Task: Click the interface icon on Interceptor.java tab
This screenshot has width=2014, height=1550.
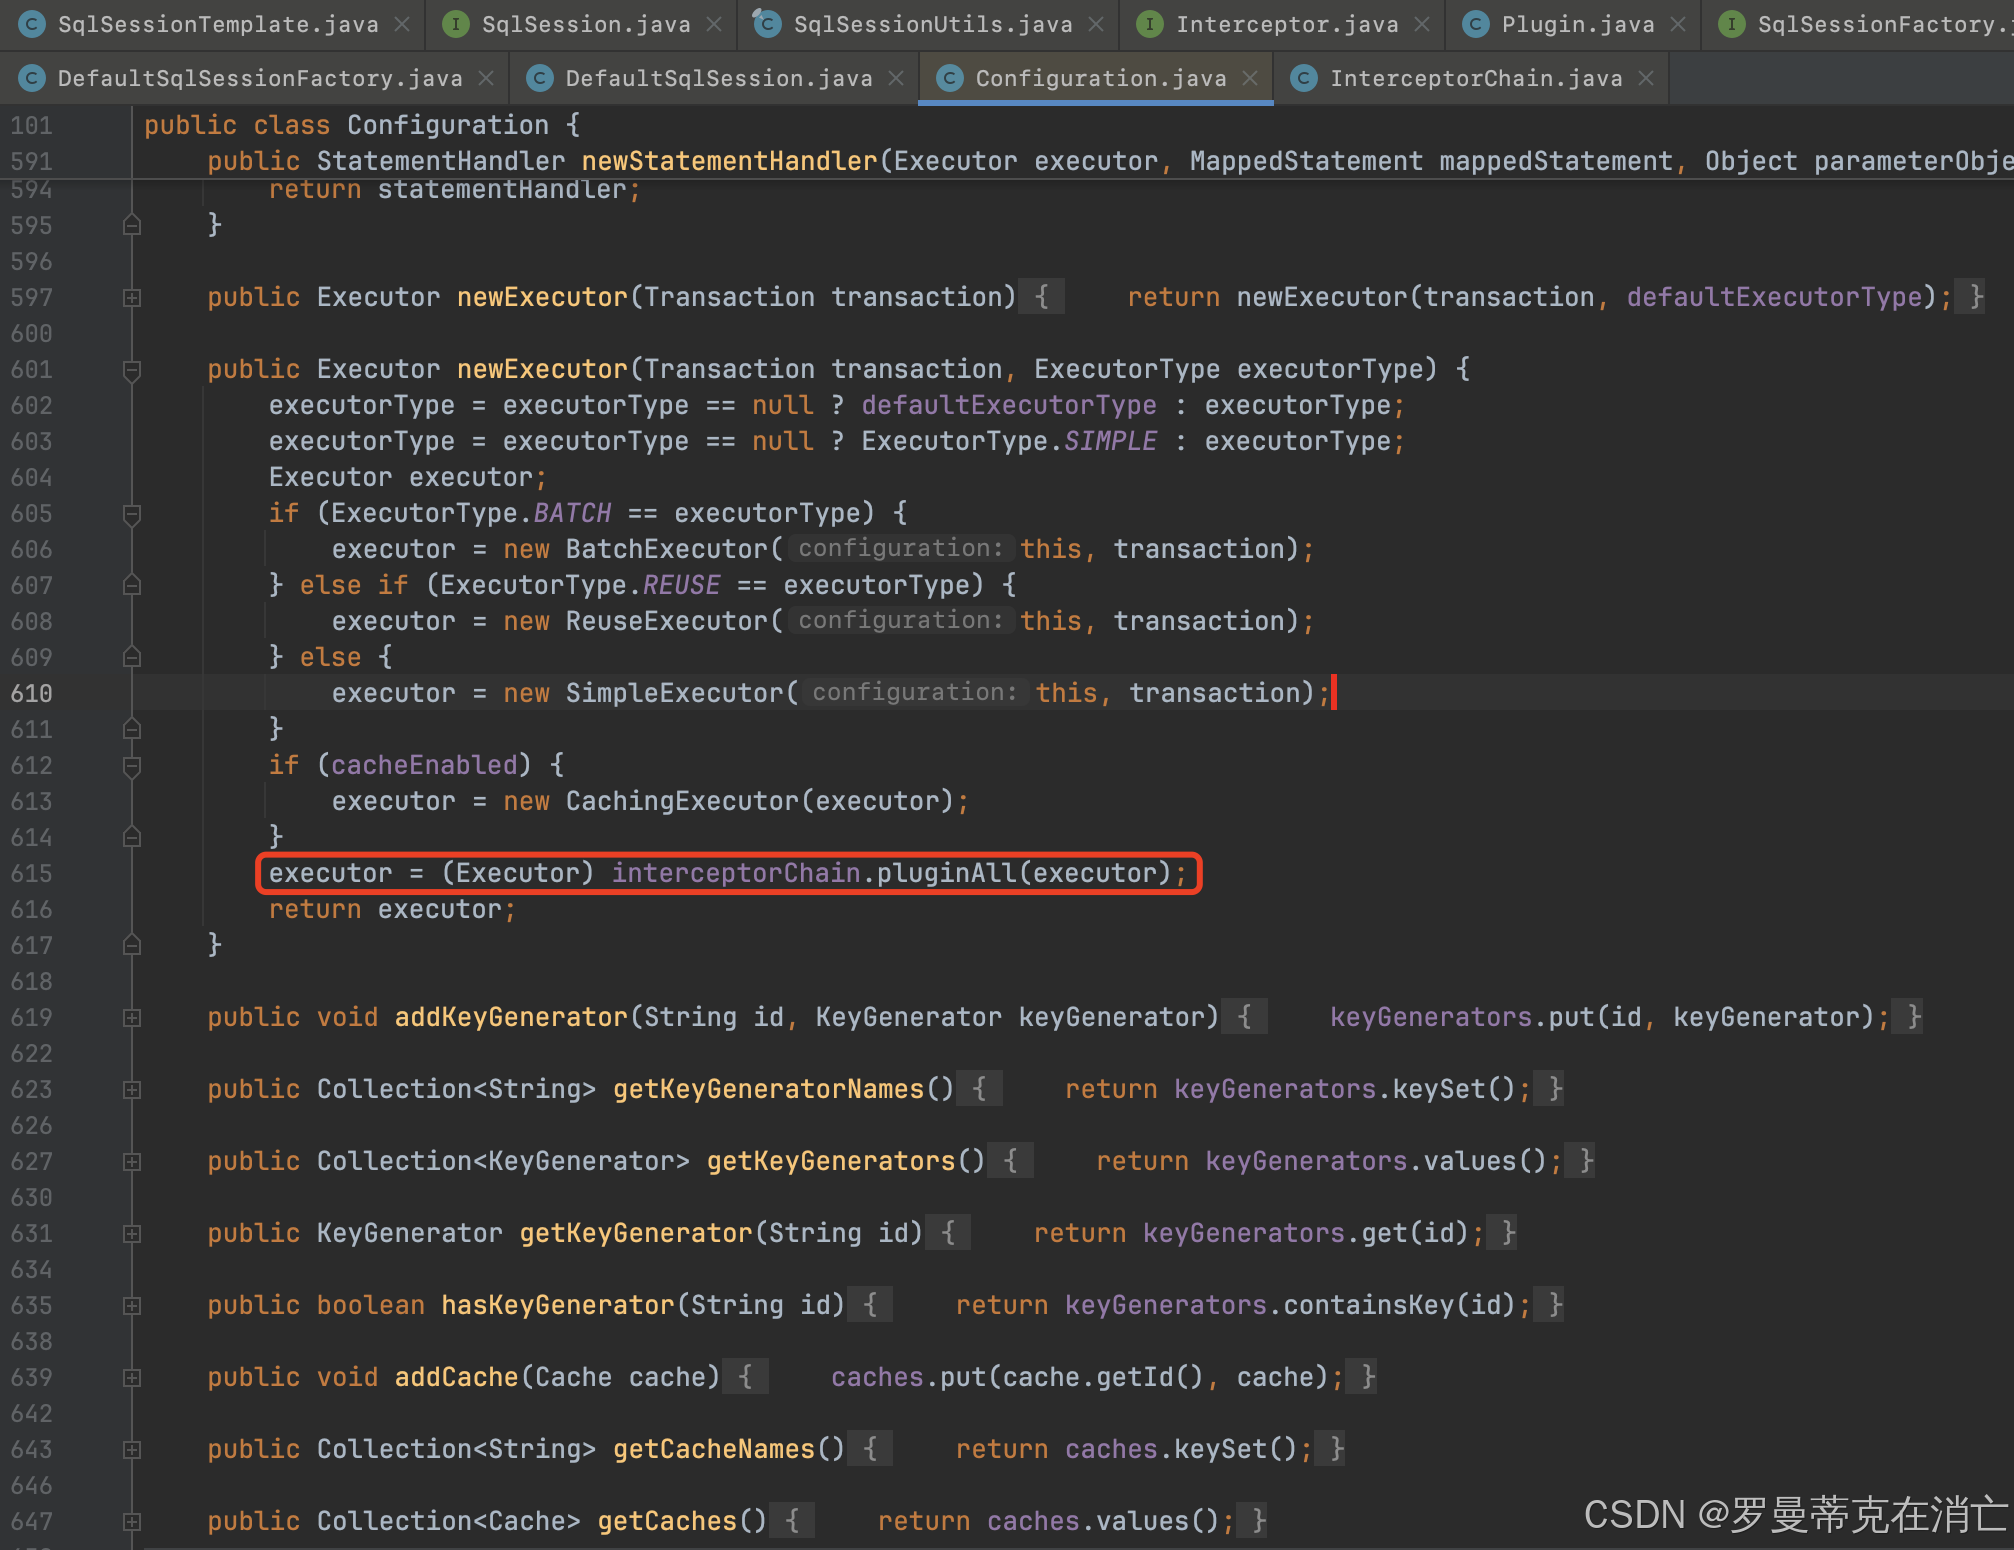Action: 1150,24
